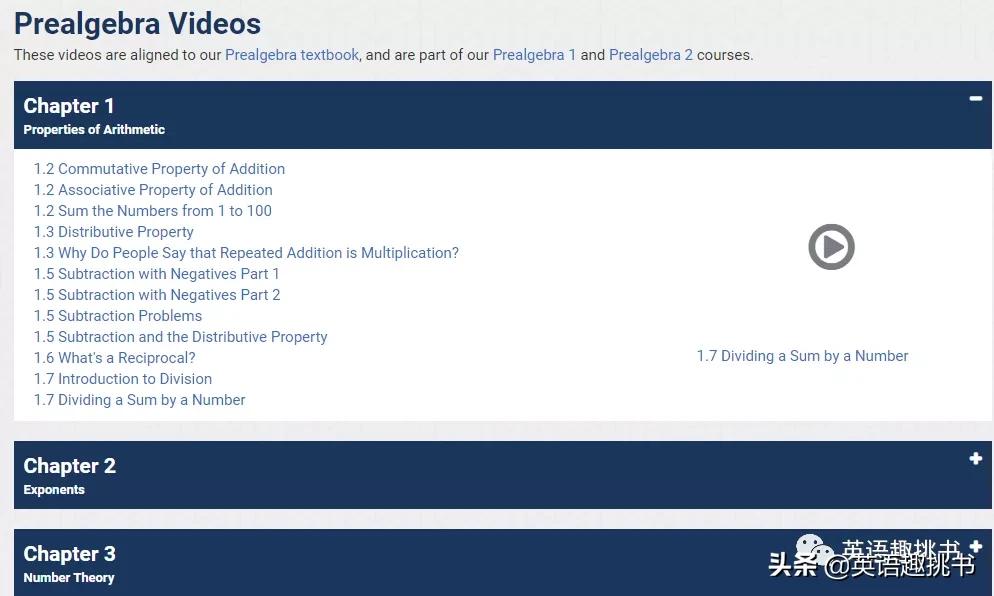
Task: Select 1.5 Subtraction and the Distributive Property
Action: click(180, 336)
